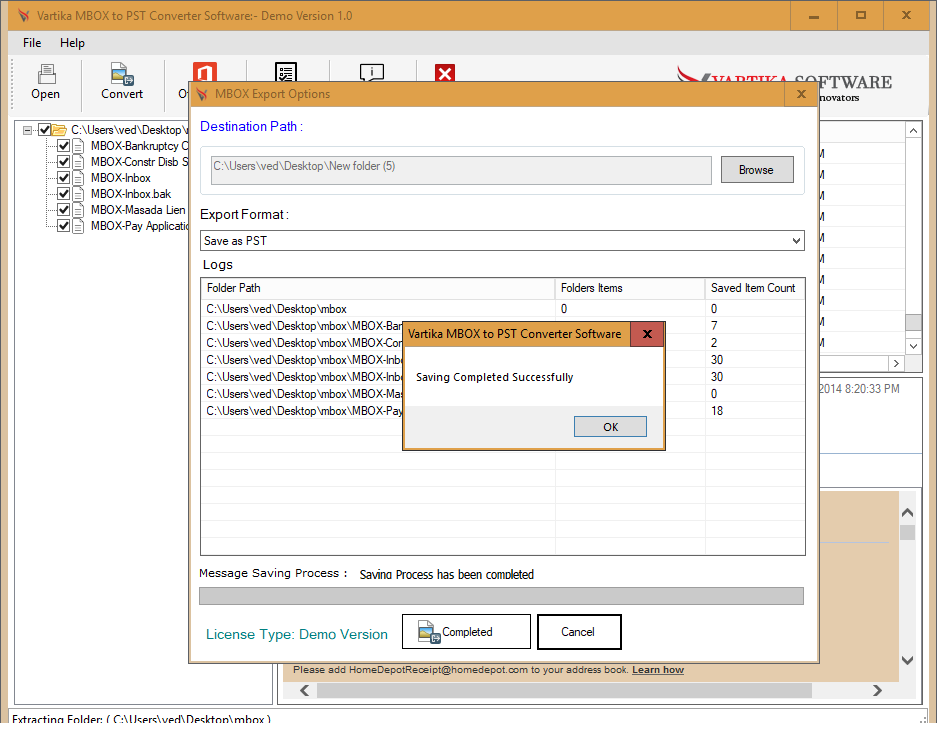The height and width of the screenshot is (738, 937).
Task: Uncheck the MBOX-Pay Application checkbox
Action: (63, 226)
